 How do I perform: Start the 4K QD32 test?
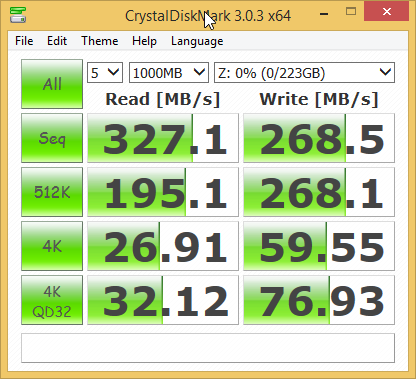(52, 300)
